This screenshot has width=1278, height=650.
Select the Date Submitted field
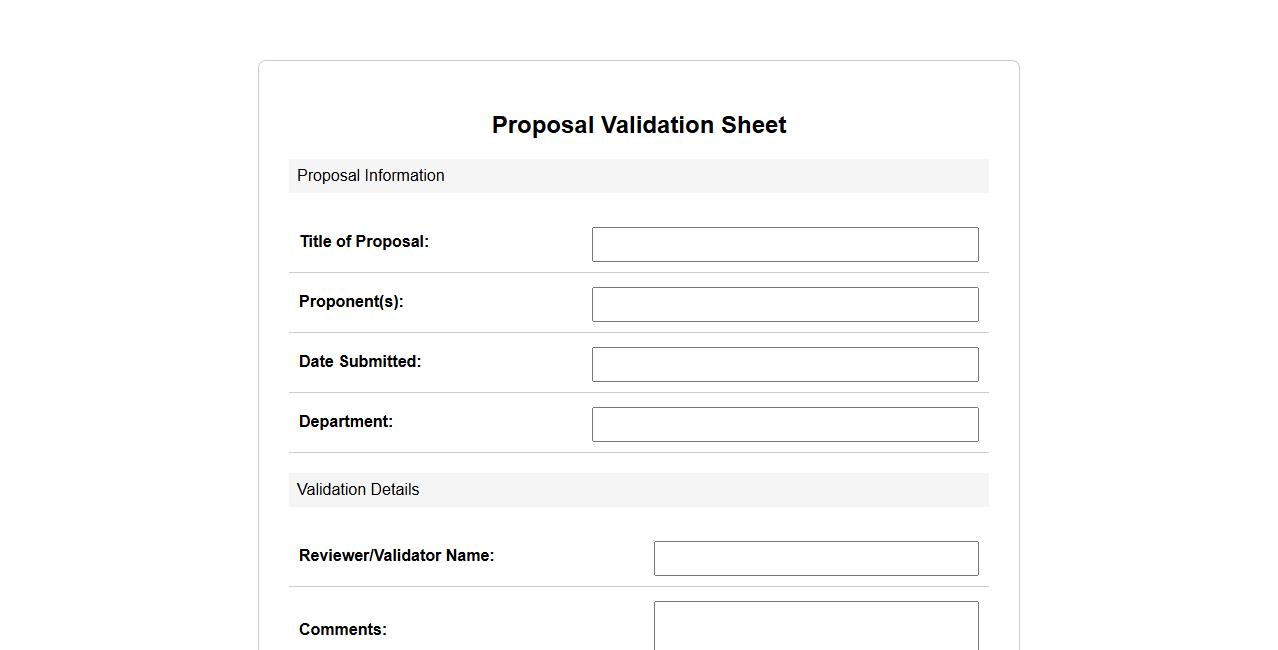coord(785,364)
